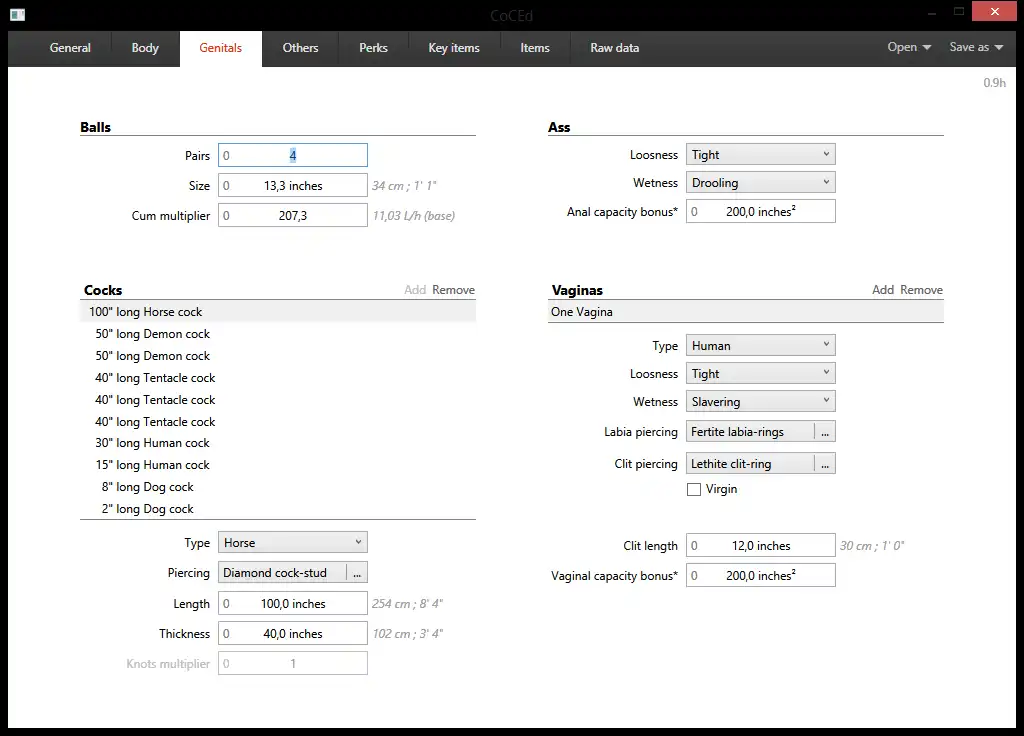1024x736 pixels.
Task: Open the Vagina Loosness dropdown
Action: pos(760,374)
